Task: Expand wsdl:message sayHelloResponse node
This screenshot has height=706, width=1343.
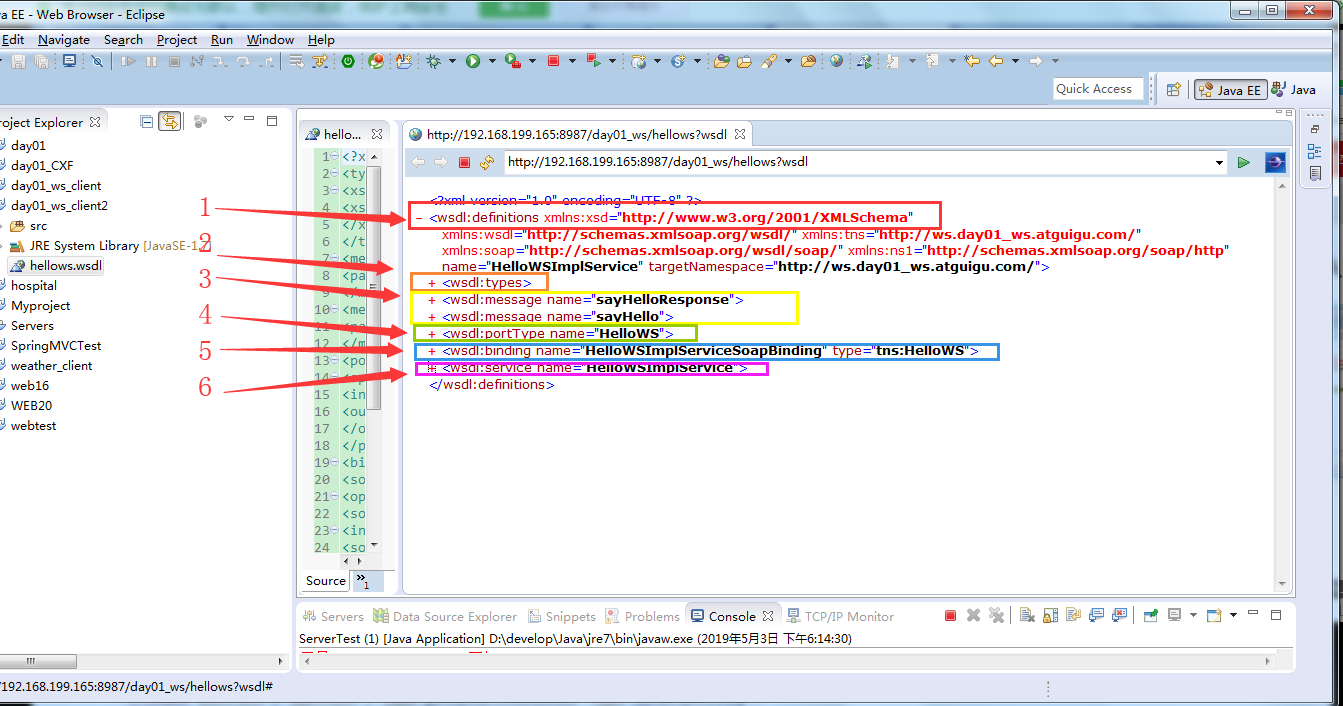Action: (432, 299)
